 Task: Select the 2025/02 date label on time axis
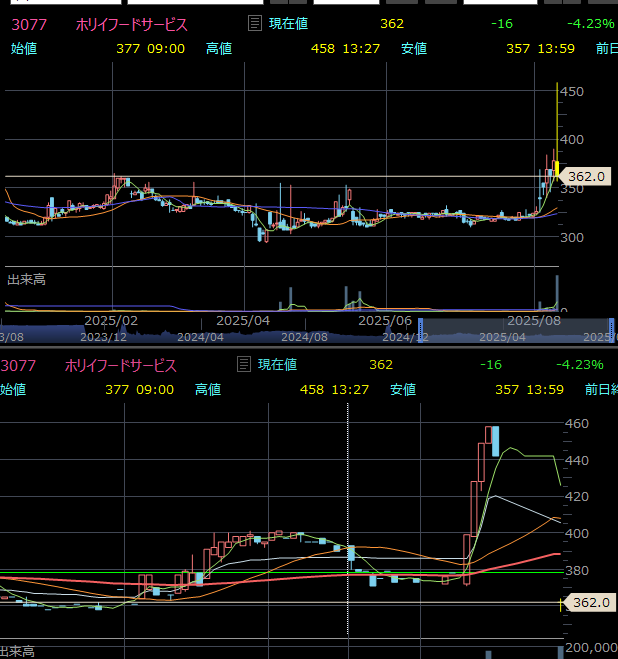click(111, 321)
